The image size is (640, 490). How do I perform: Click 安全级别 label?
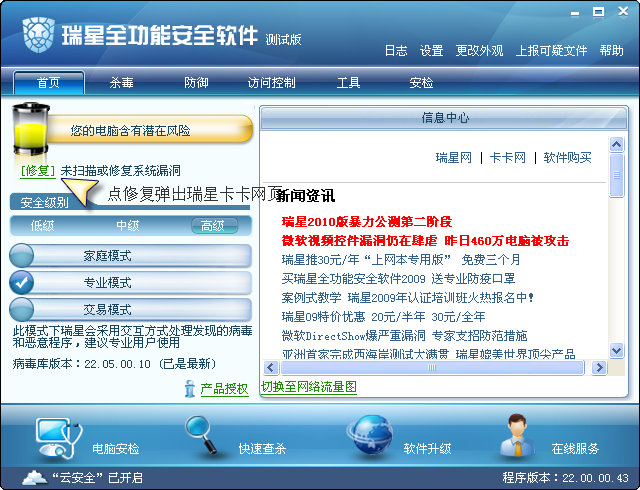(44, 202)
